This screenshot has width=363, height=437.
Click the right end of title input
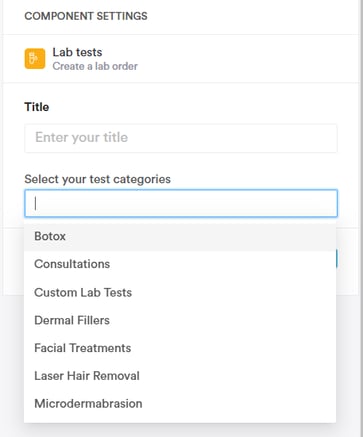coord(328,138)
